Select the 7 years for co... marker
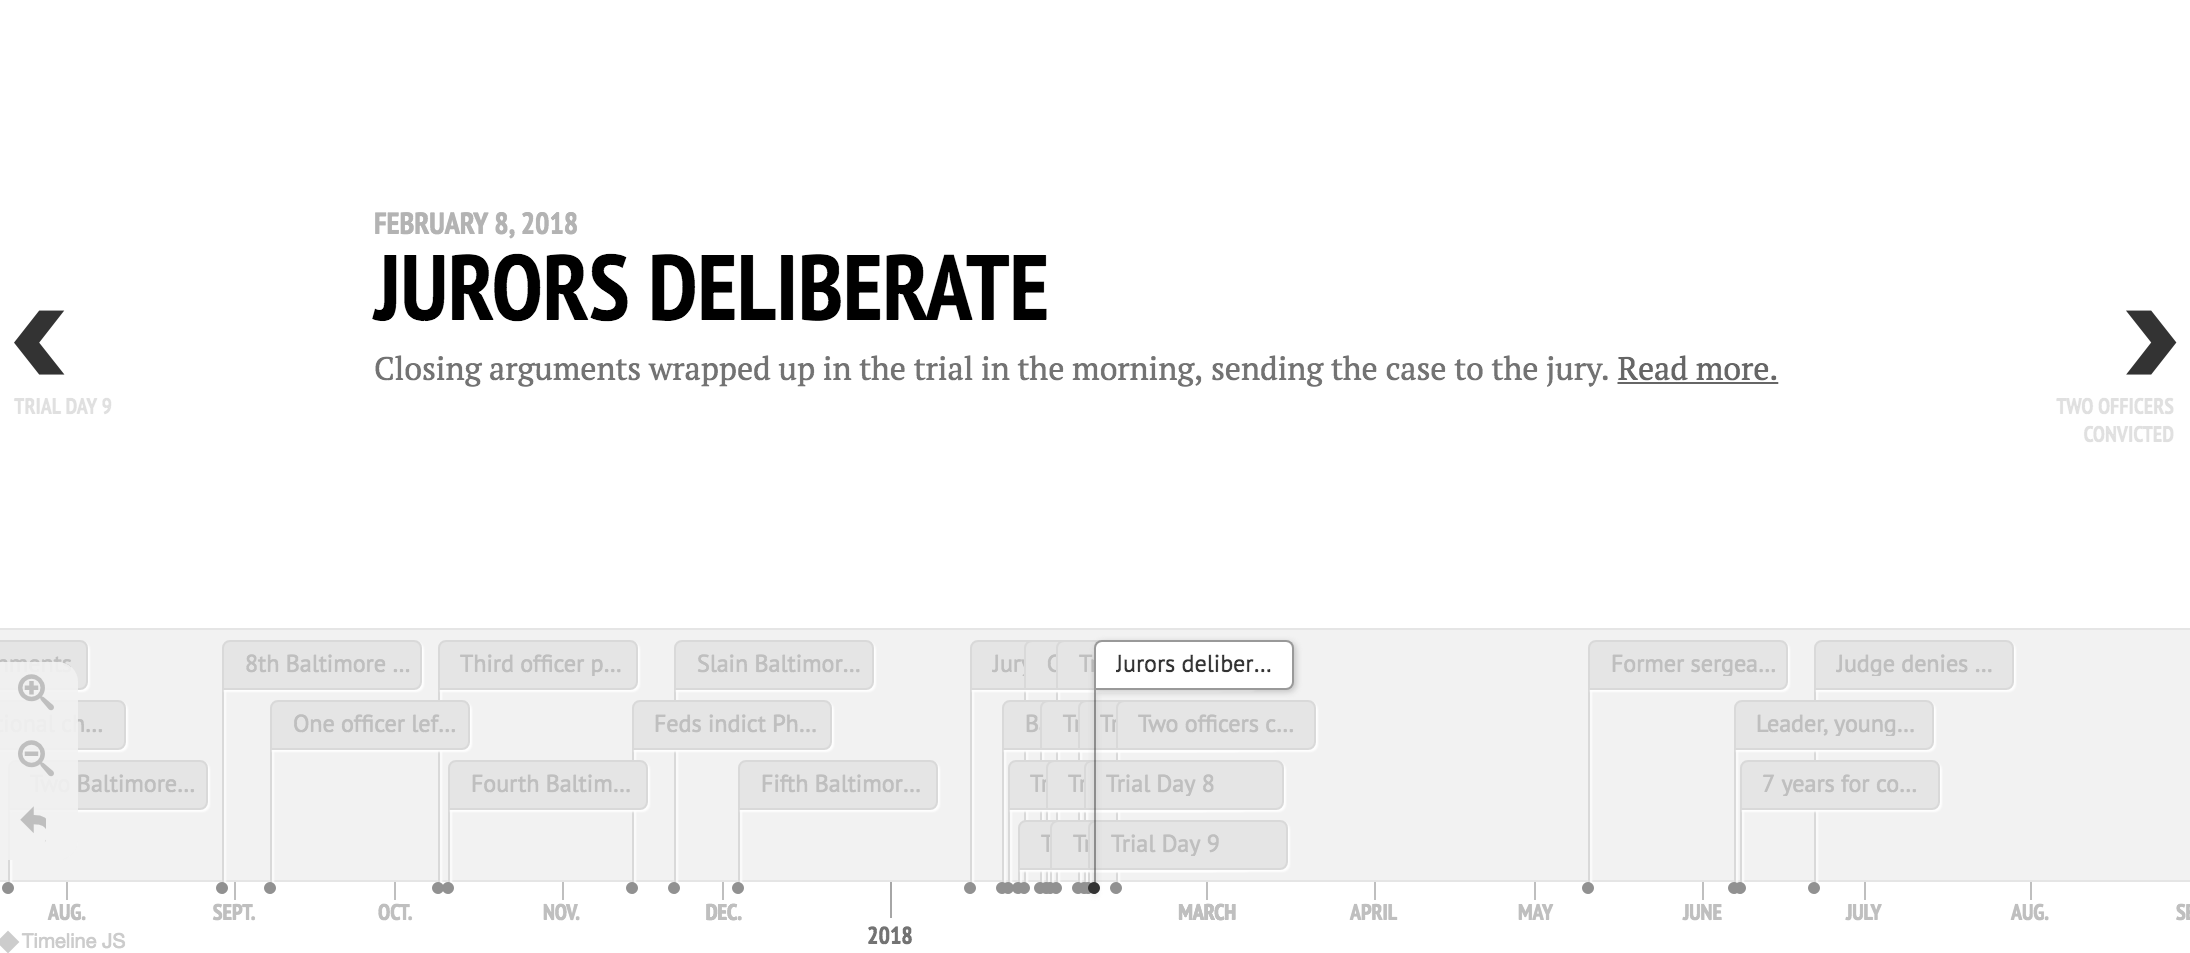The image size is (2190, 953). coord(1840,785)
